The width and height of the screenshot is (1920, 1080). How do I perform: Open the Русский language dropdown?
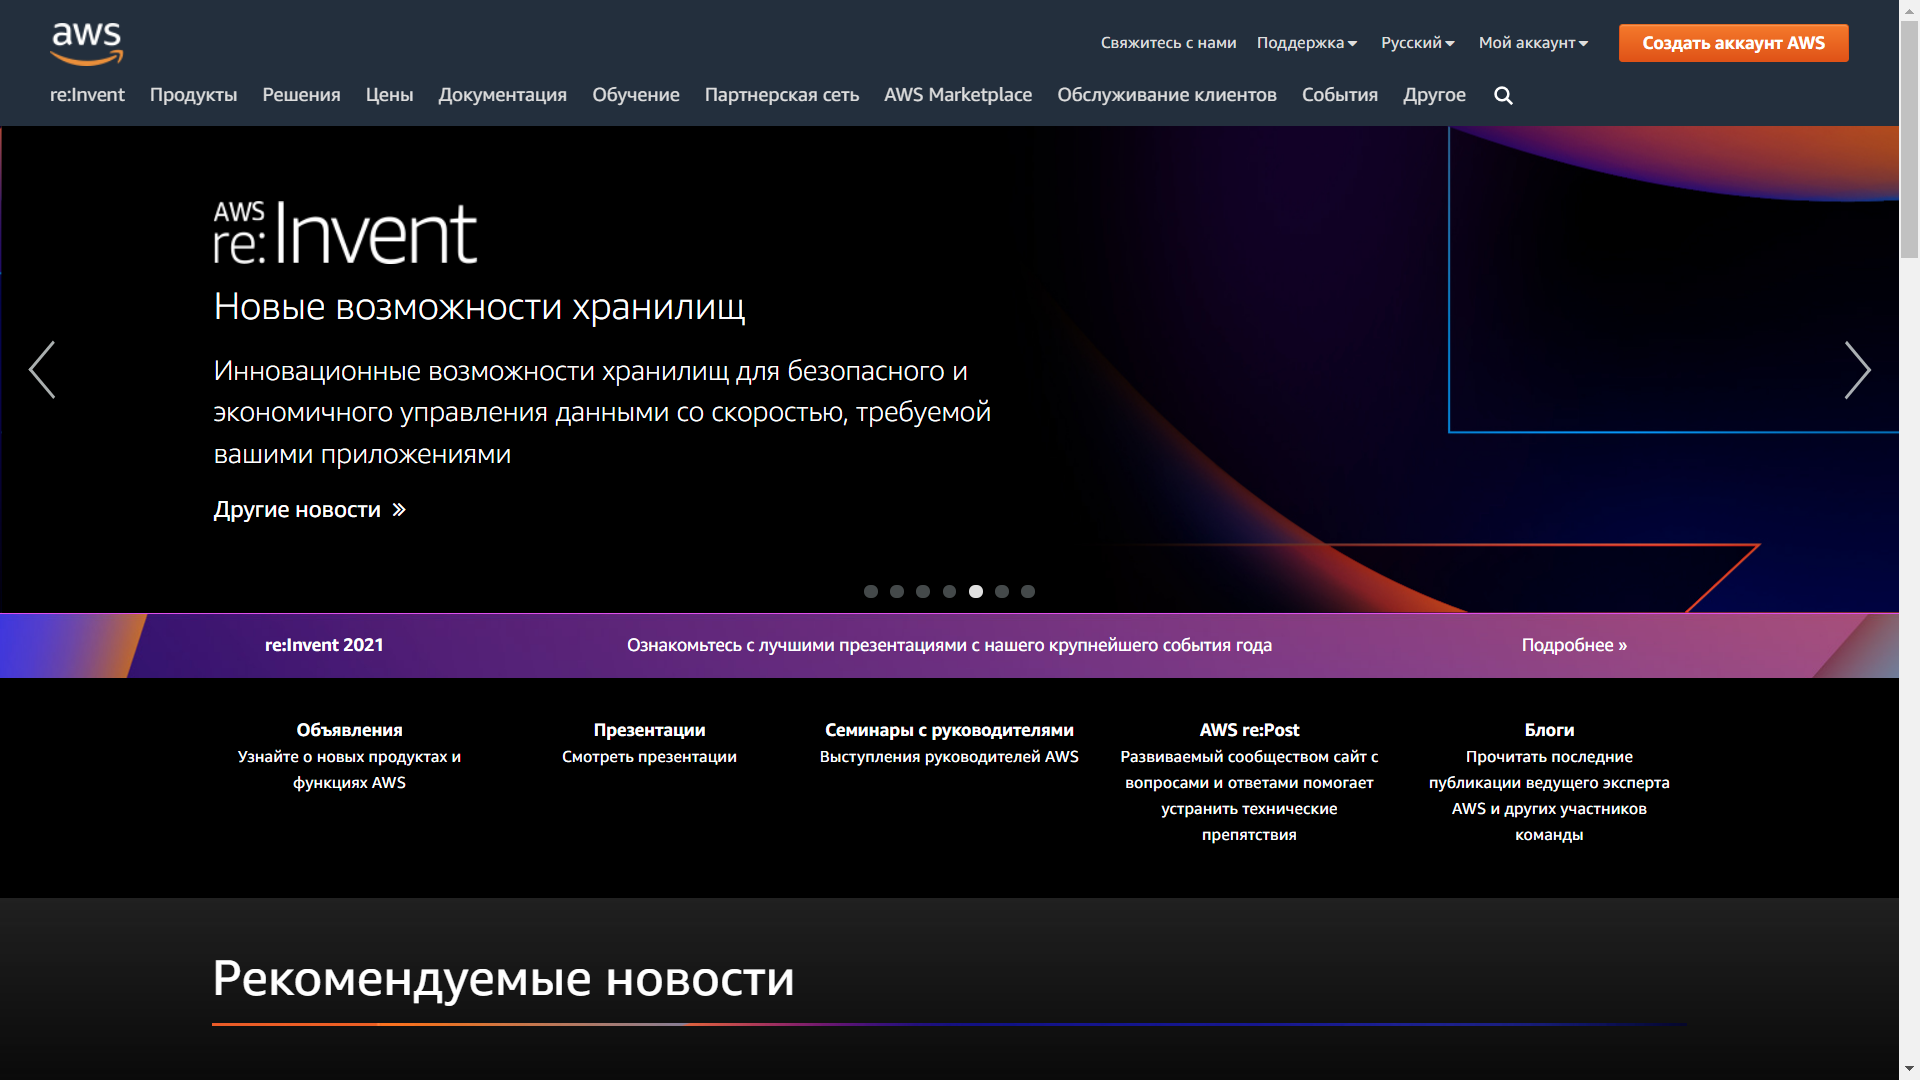pyautogui.click(x=1417, y=43)
